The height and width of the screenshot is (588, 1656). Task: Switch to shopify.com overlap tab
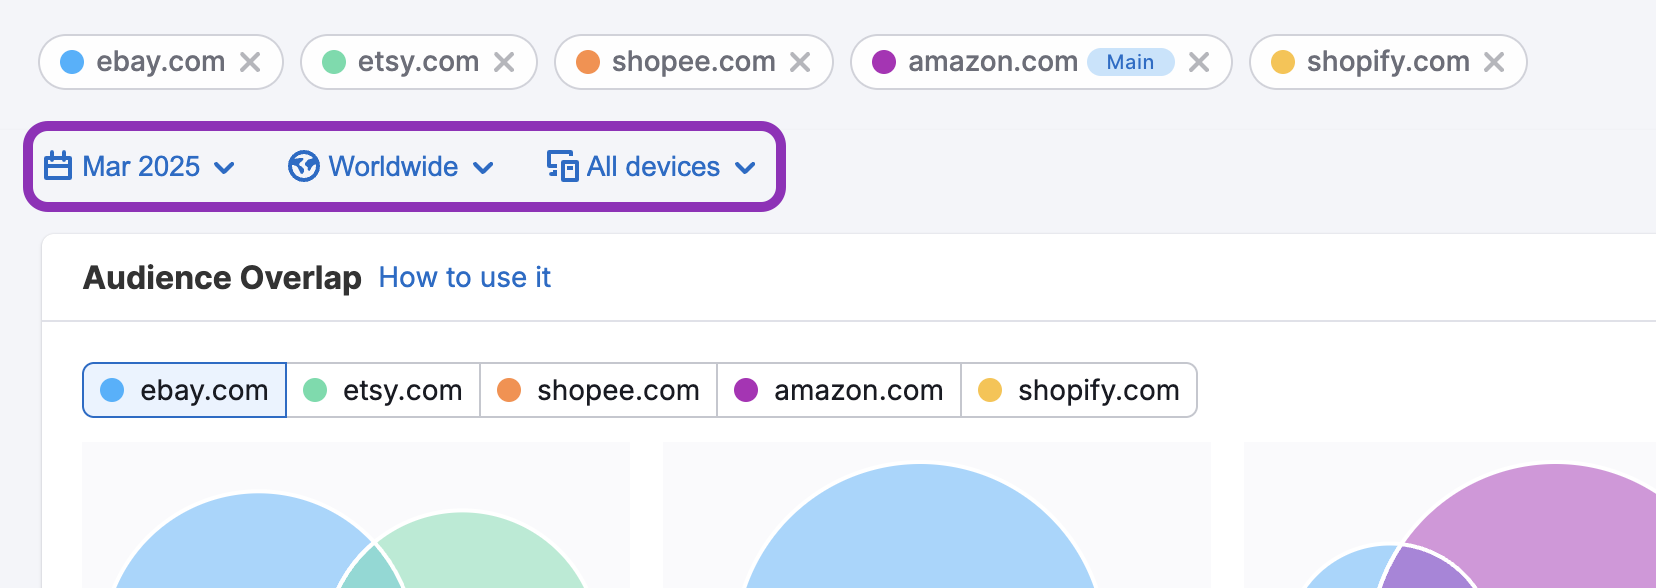click(x=1079, y=390)
